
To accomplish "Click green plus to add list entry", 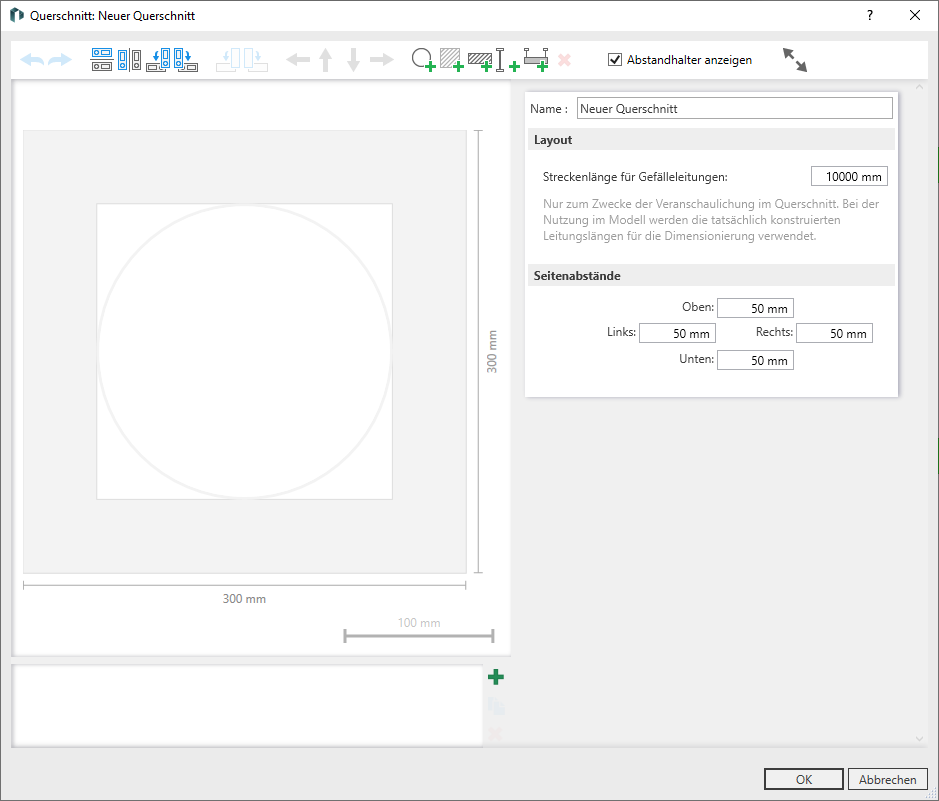I will pos(496,677).
